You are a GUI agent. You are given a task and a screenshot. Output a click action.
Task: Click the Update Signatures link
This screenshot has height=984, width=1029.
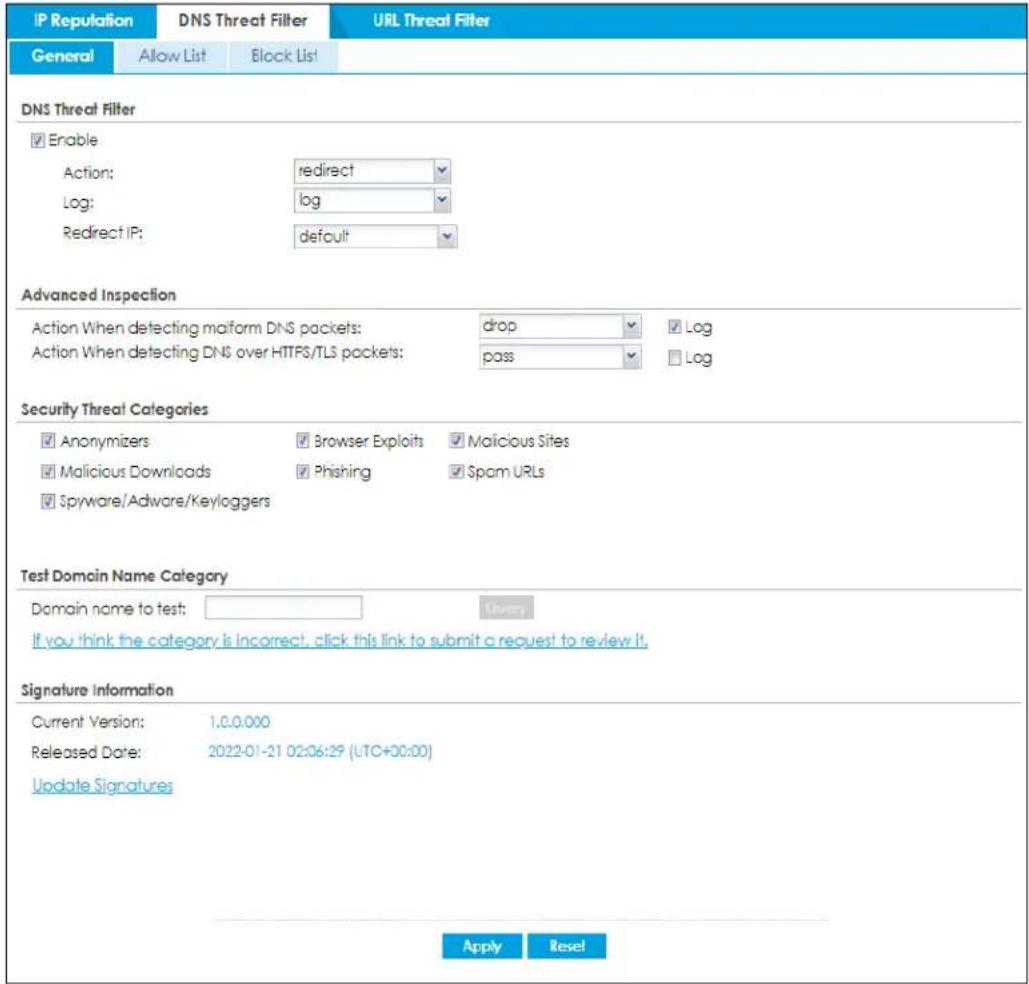click(102, 785)
